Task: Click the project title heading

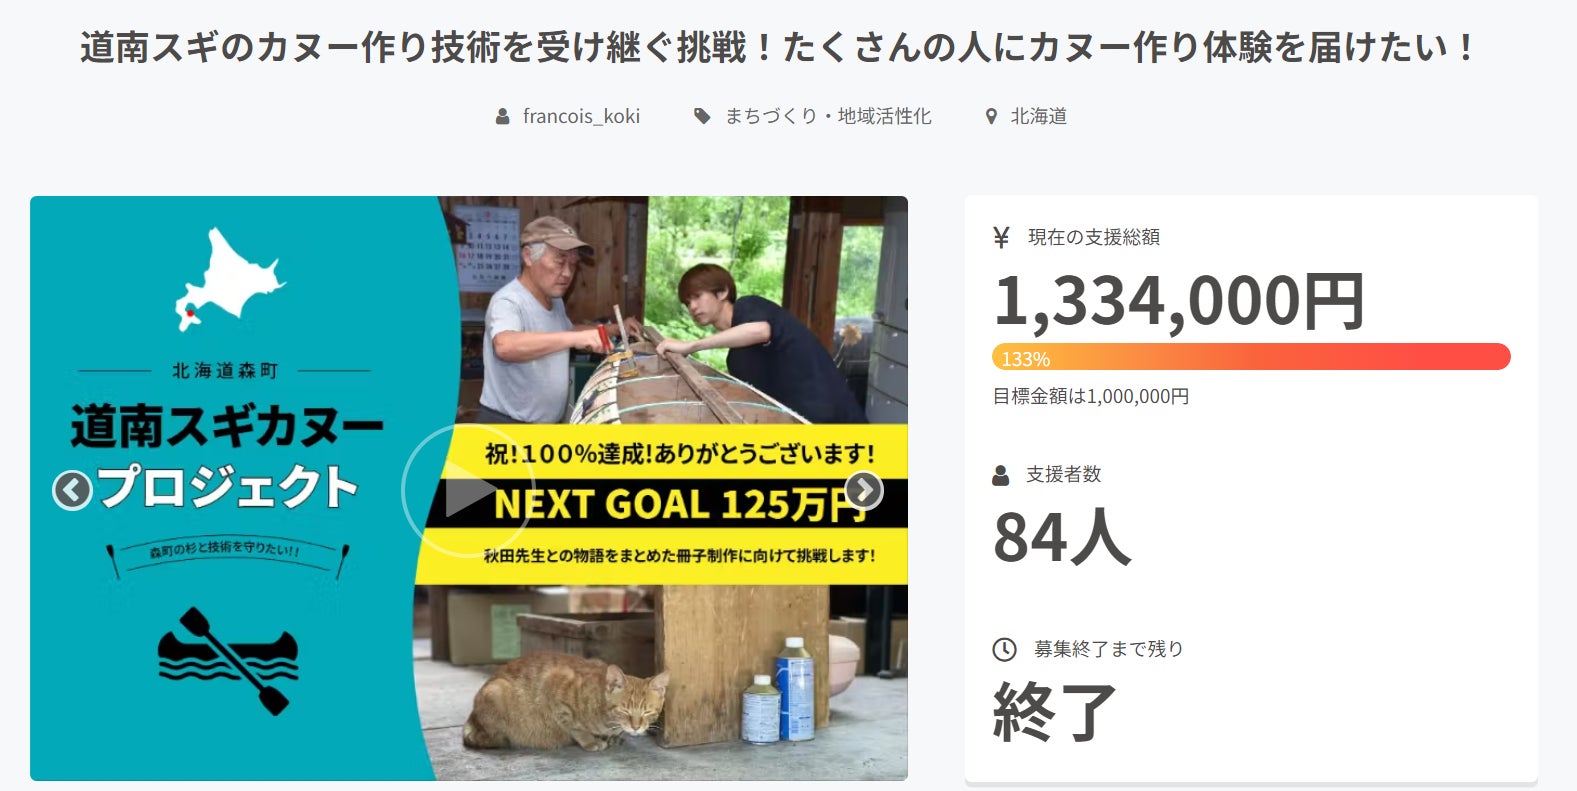Action: click(x=778, y=47)
